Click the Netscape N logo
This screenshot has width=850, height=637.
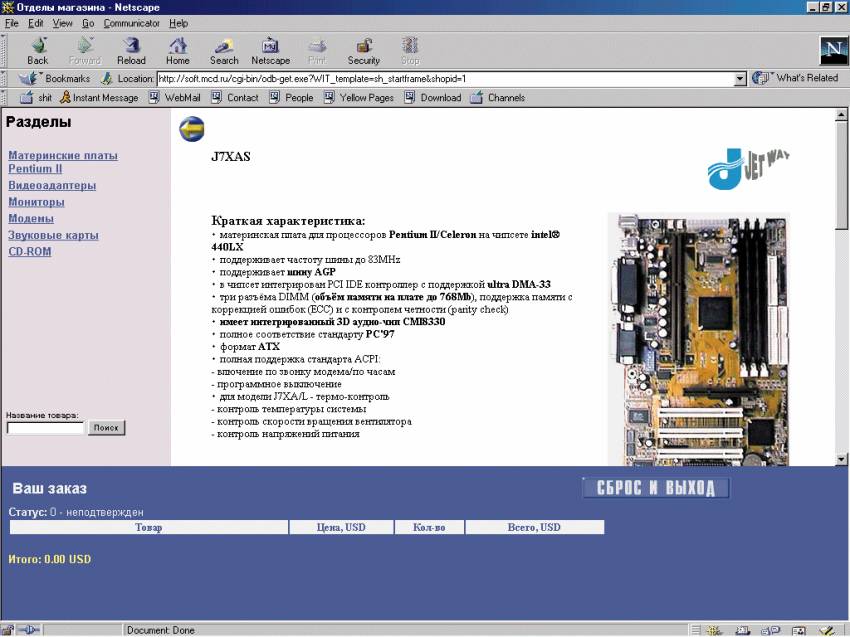click(833, 50)
